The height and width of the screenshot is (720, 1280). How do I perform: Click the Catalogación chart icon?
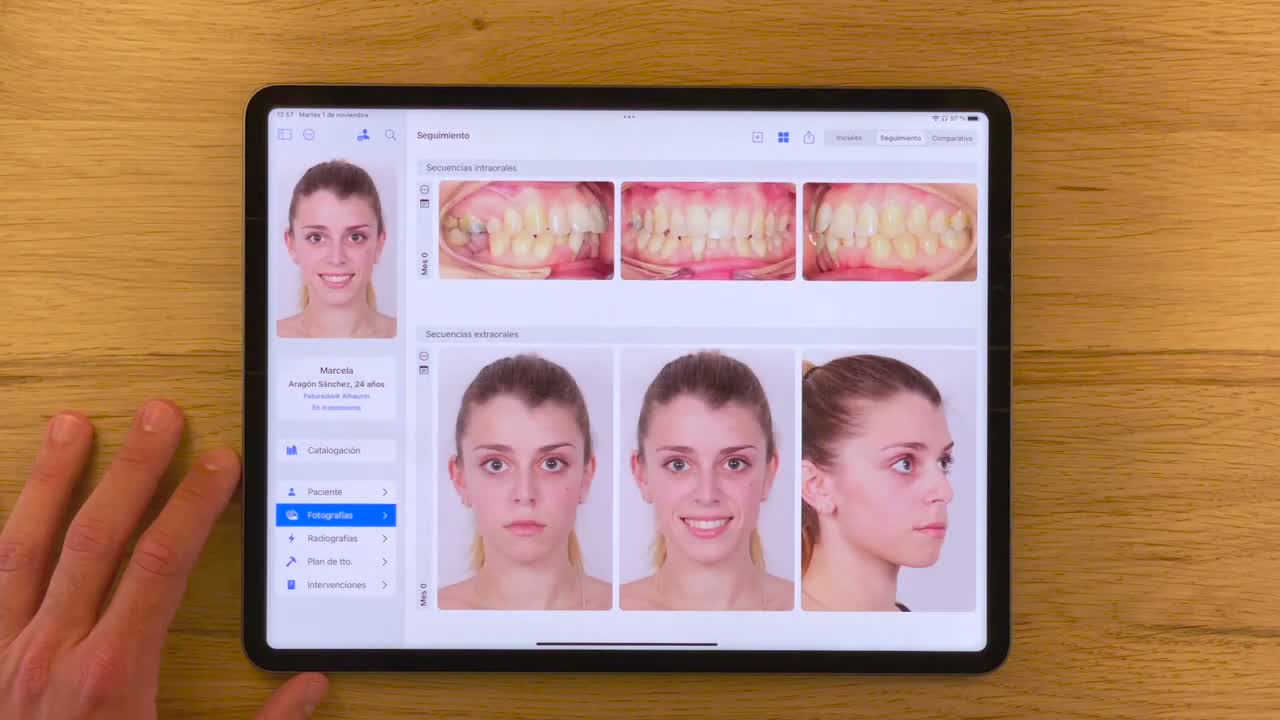[292, 450]
